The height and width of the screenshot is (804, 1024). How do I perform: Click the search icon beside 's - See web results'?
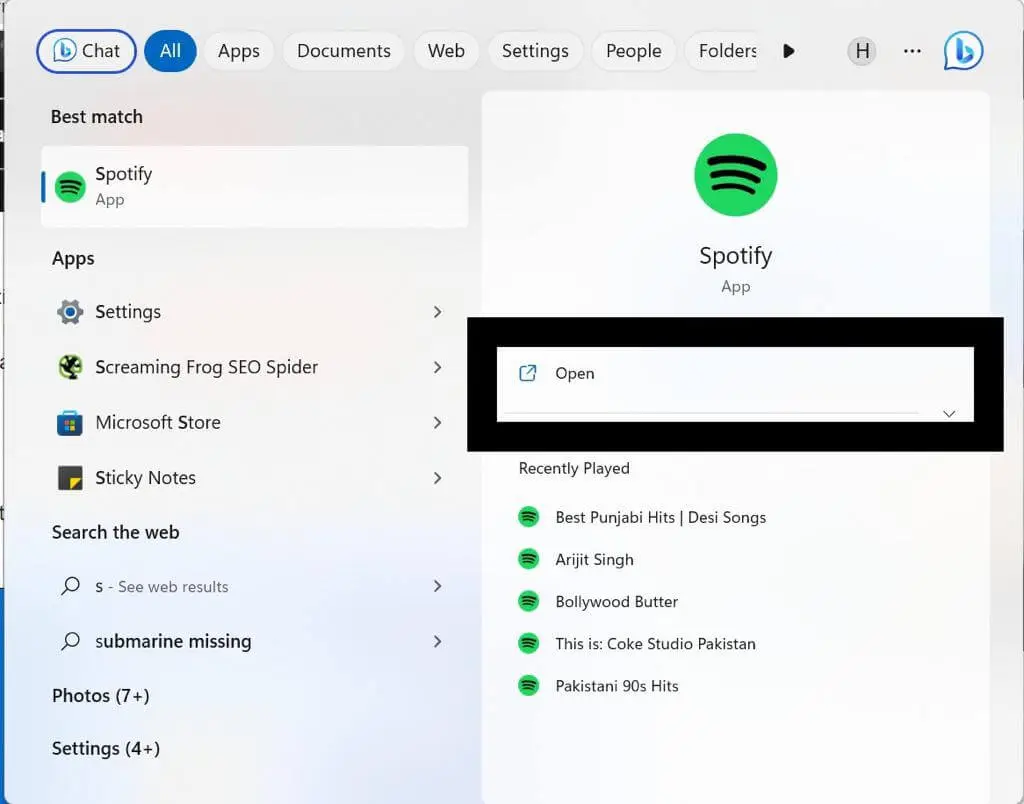(70, 586)
